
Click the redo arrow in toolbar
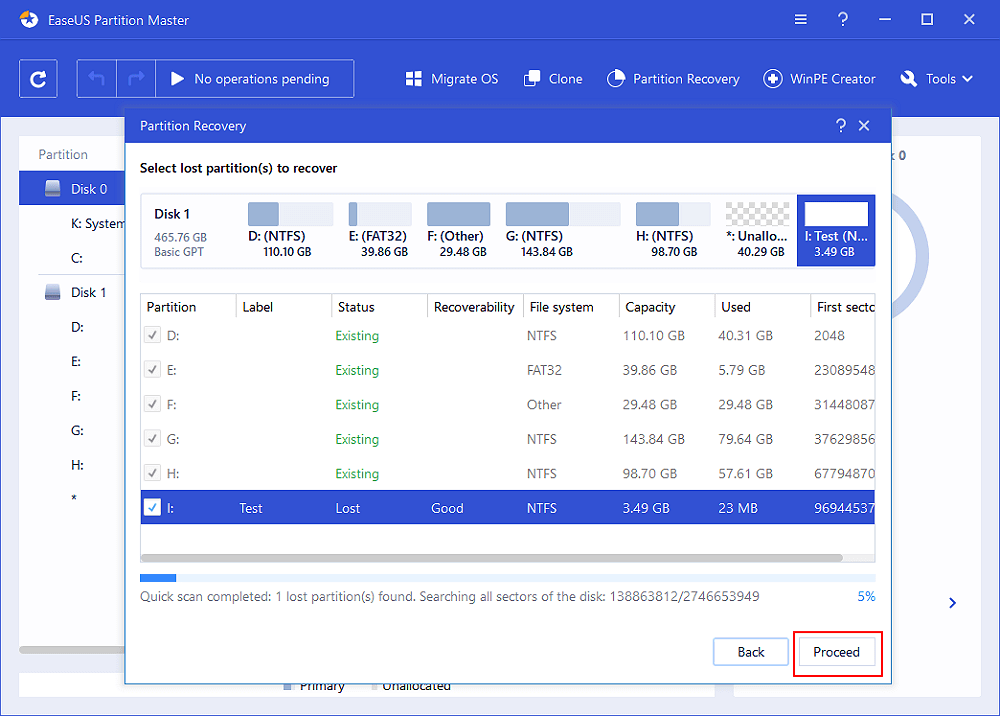[x=136, y=79]
